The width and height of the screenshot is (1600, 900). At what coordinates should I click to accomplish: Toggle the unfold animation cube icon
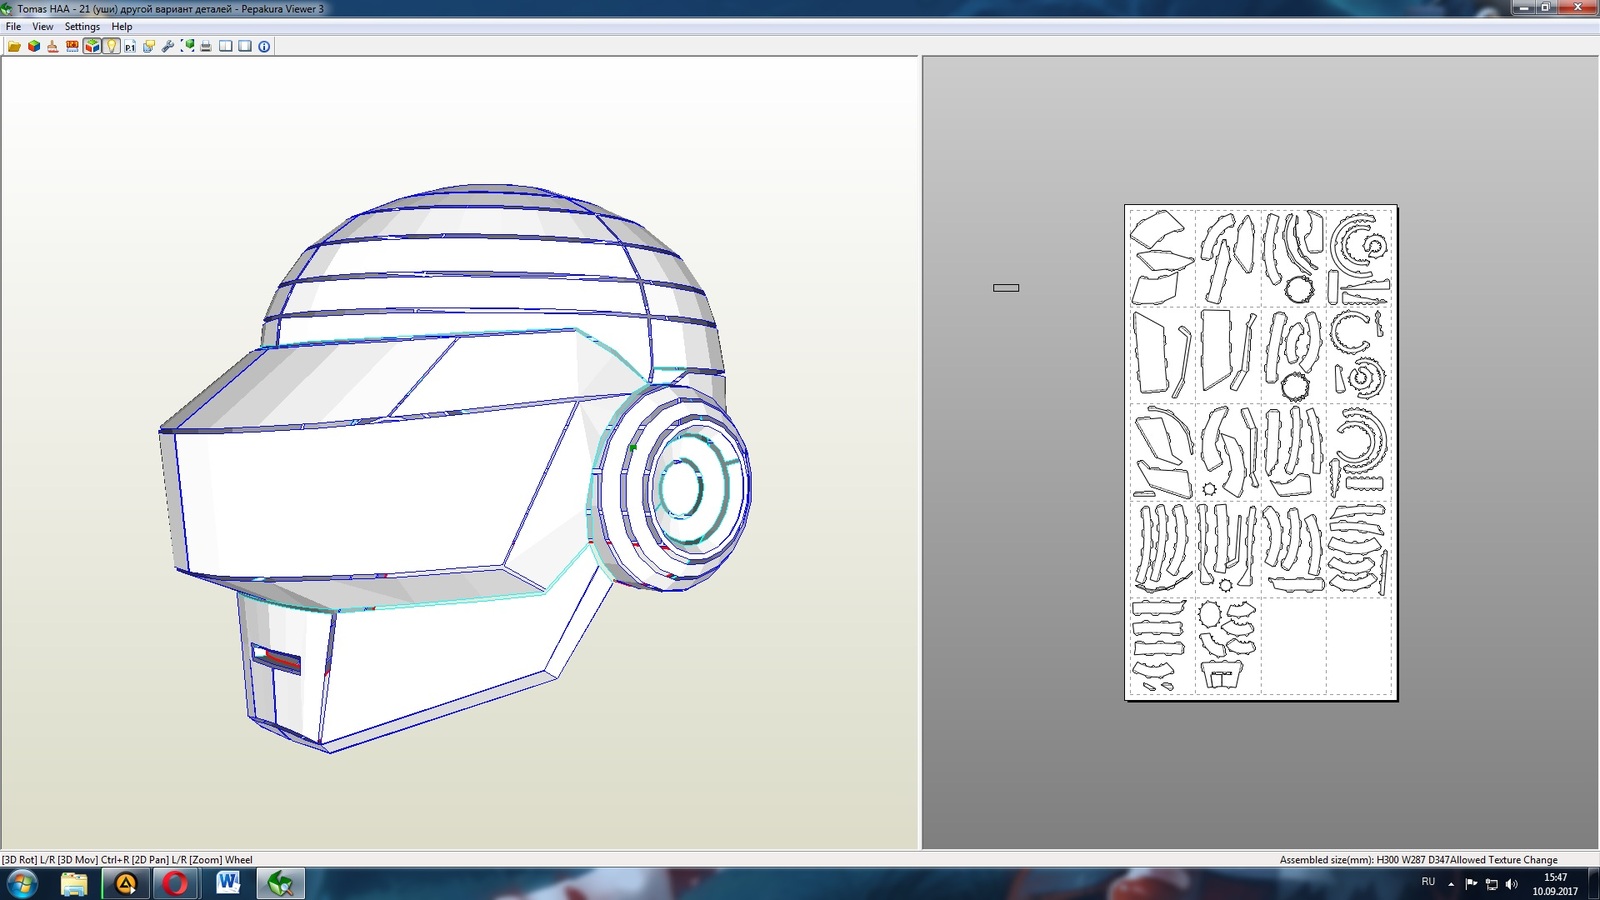[x=92, y=46]
